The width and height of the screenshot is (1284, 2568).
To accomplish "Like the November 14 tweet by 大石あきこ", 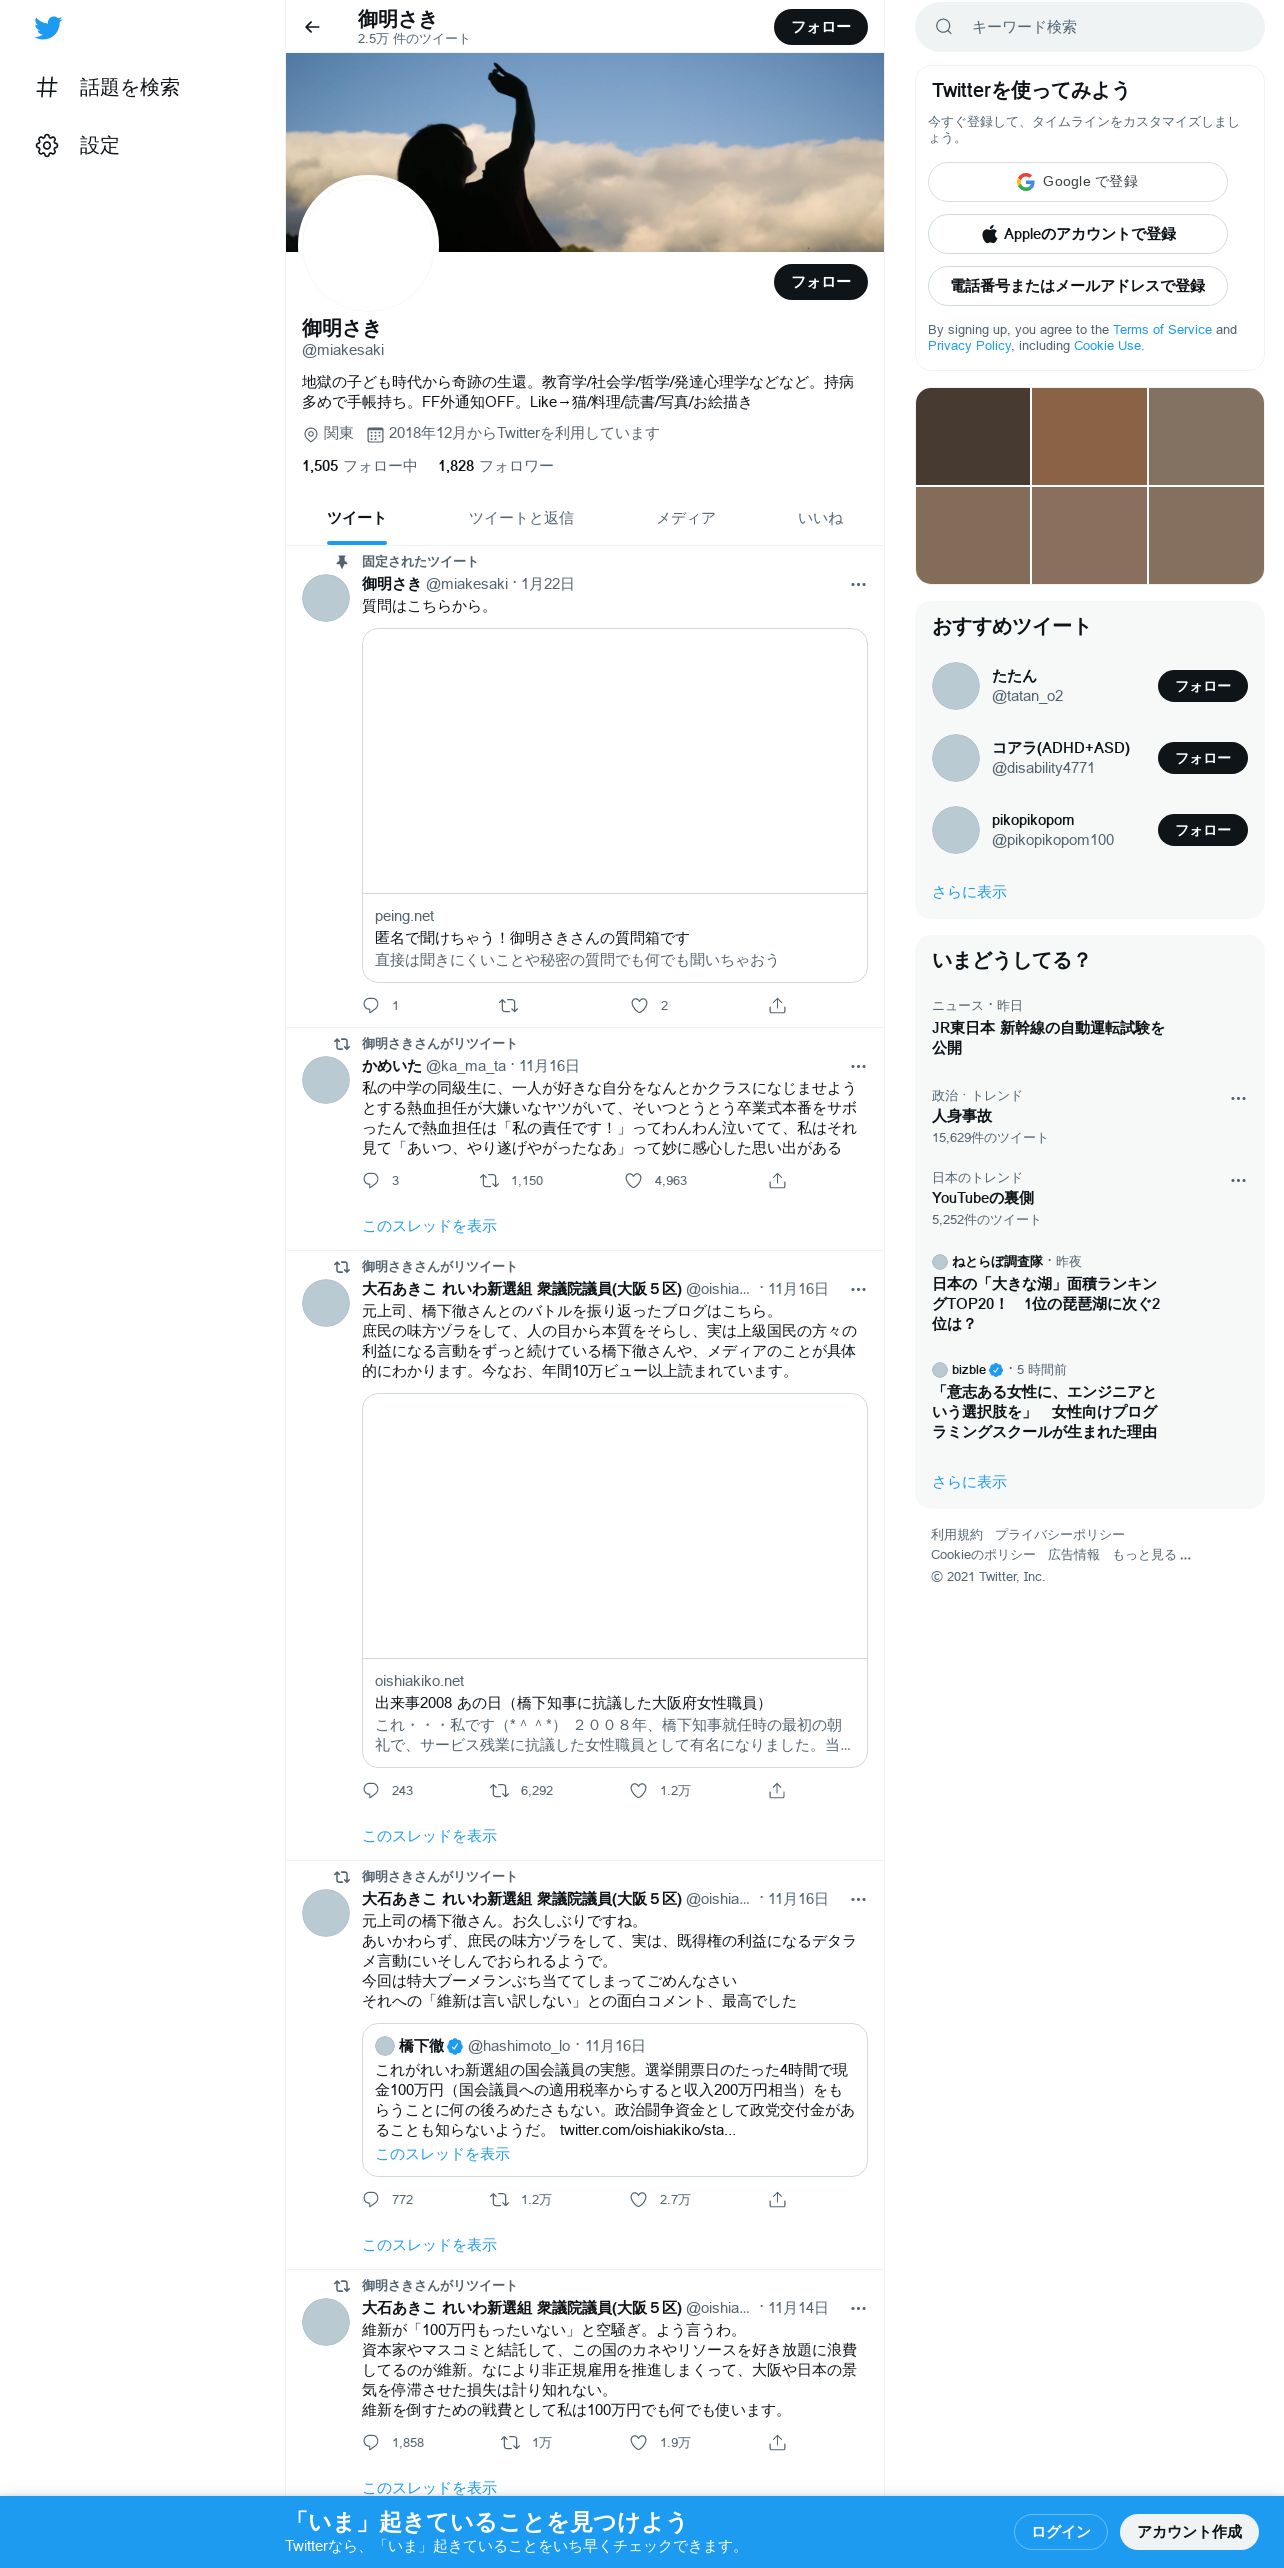I will (x=638, y=2443).
